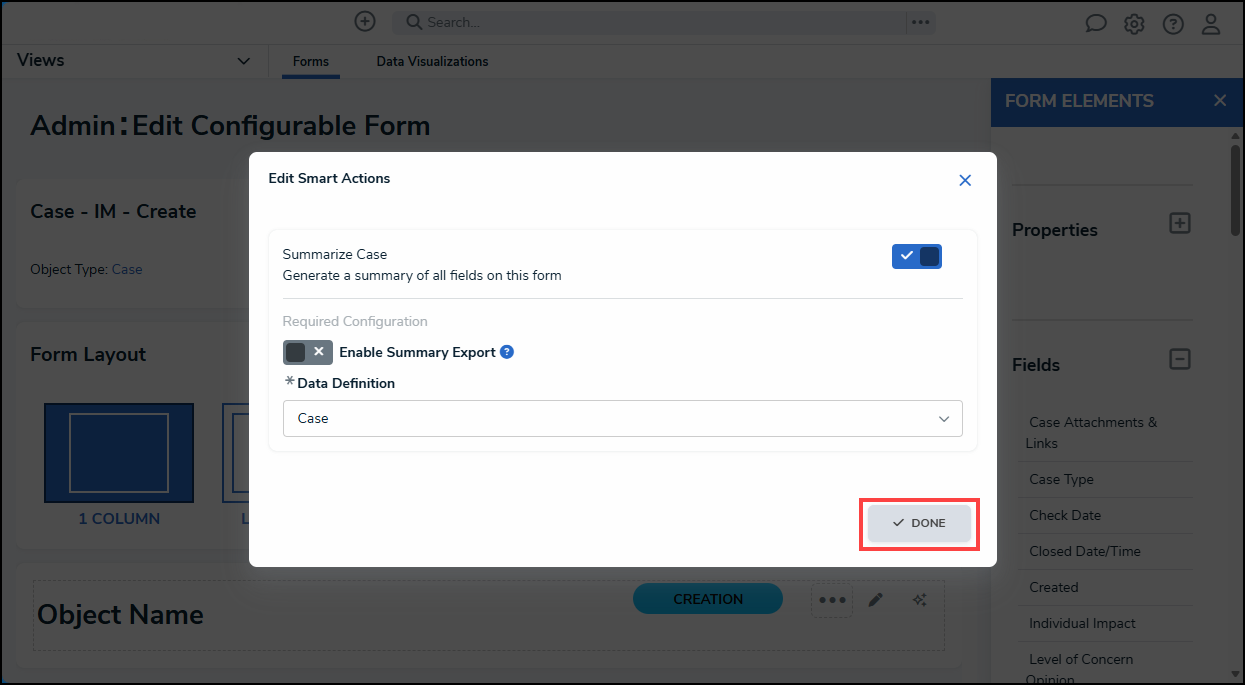Toggle the Summarize Case switch off
Screen dimensions: 1245x685
click(917, 257)
